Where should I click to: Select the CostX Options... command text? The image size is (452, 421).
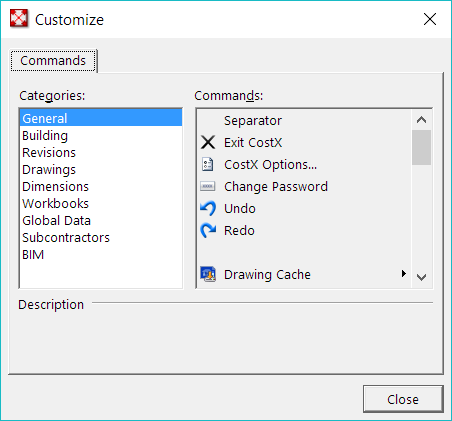270,165
